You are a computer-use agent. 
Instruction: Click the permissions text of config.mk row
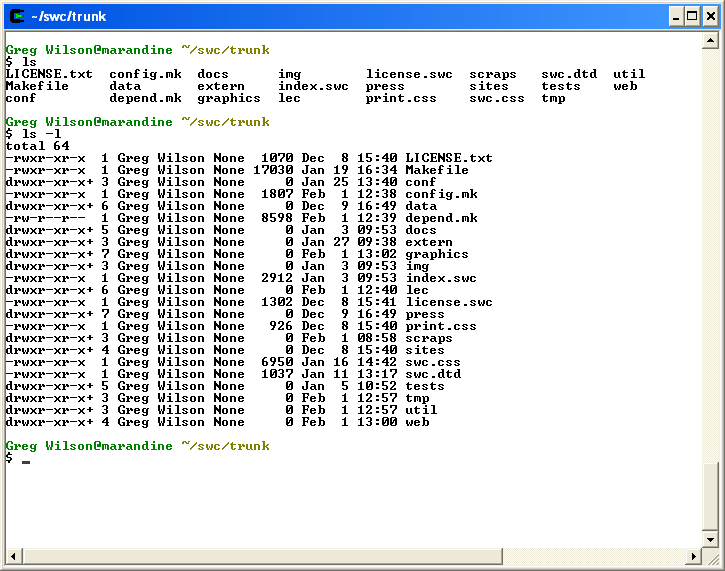pos(45,194)
